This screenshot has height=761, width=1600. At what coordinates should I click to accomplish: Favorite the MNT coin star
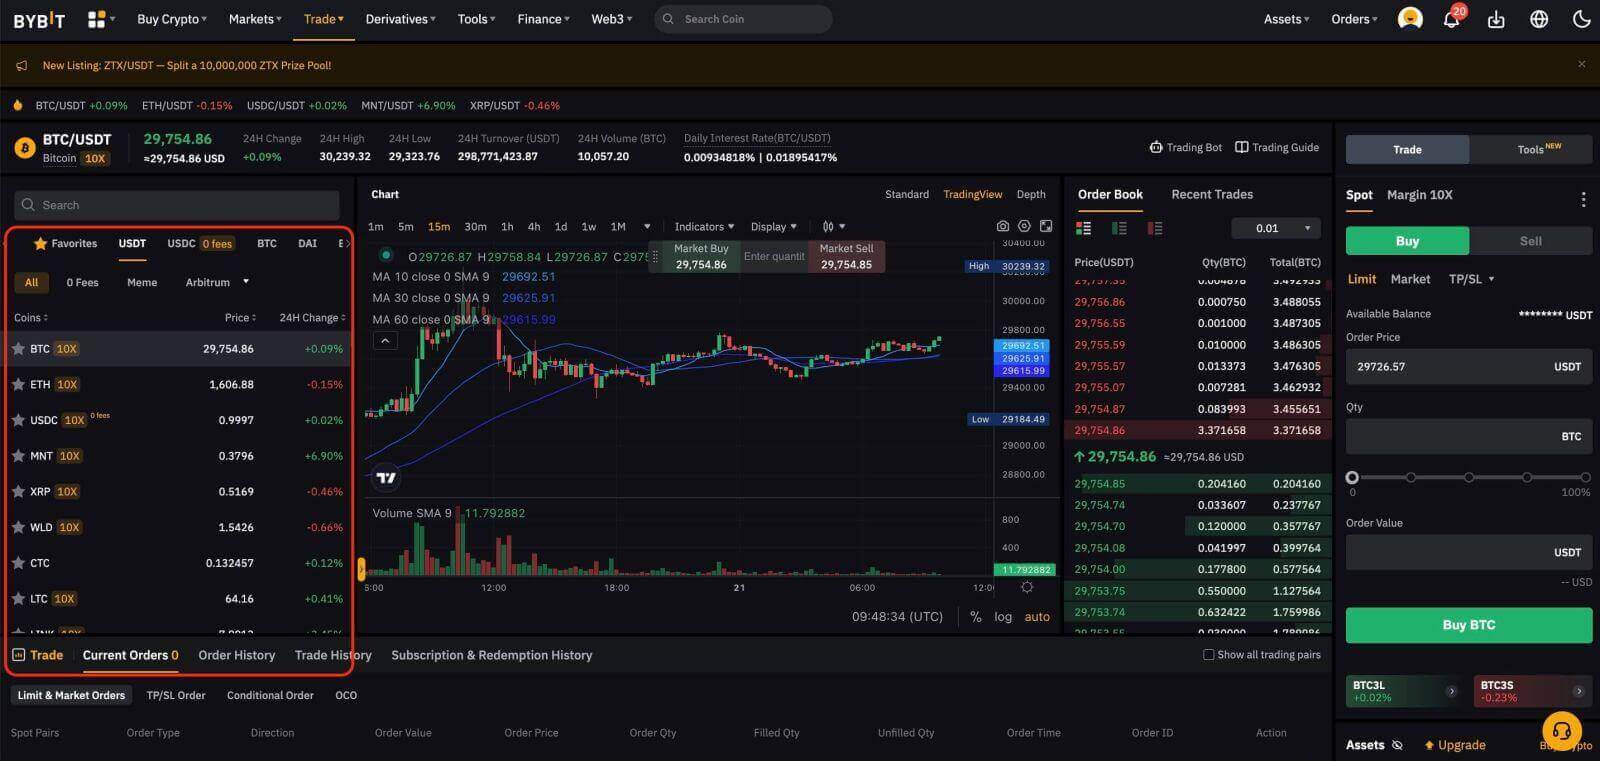pos(18,456)
